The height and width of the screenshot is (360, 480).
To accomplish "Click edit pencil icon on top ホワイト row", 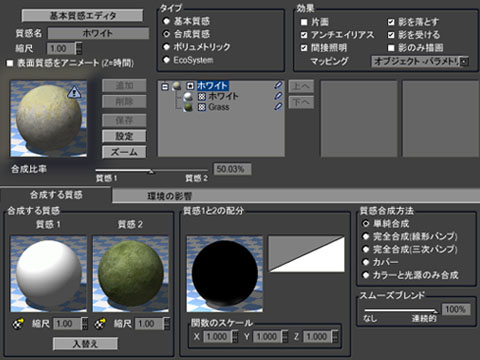I will coord(278,85).
